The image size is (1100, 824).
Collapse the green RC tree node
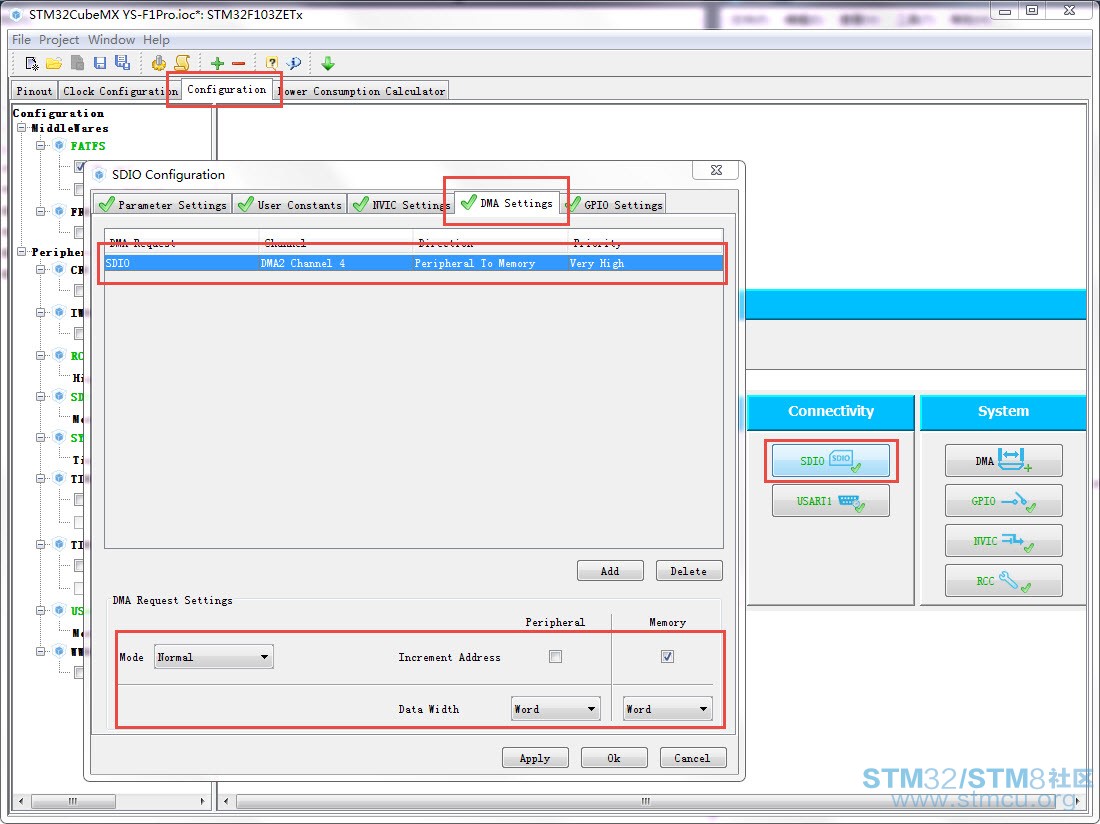tap(41, 356)
